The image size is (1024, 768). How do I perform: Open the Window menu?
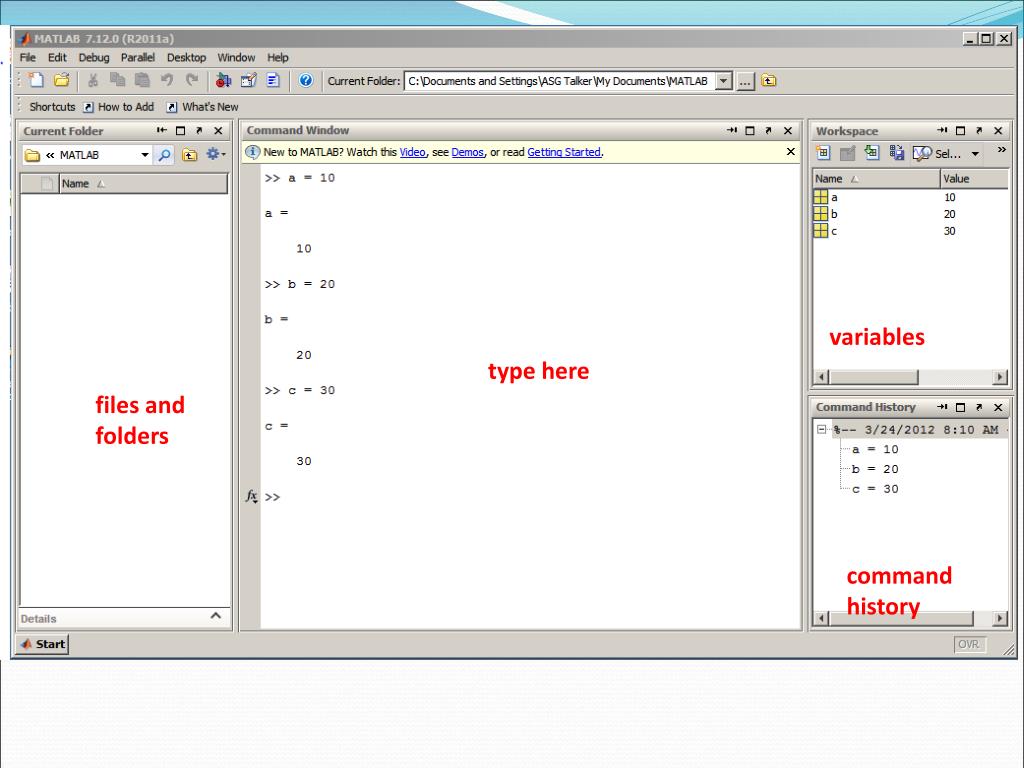click(236, 57)
